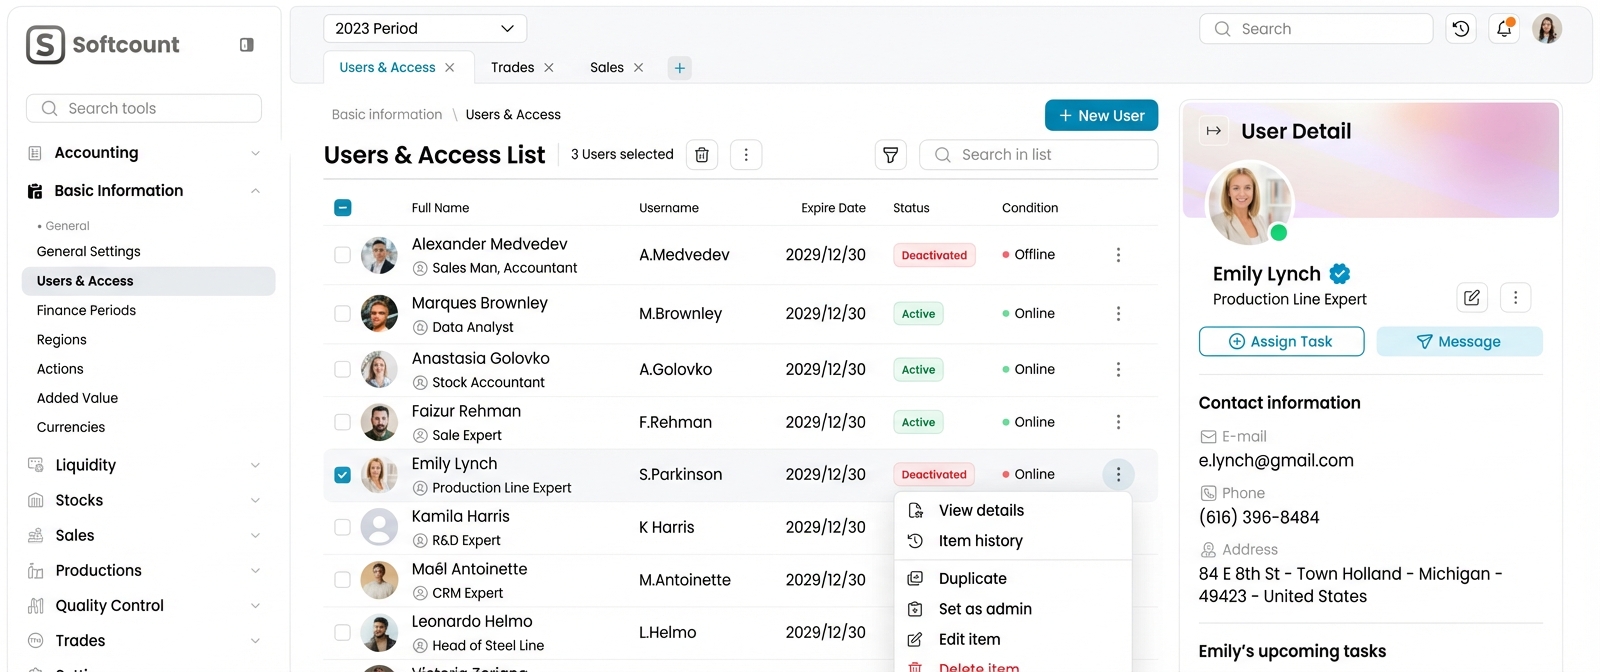Screen dimensions: 1600x672
Task: Check the box for Alexander Medvedev
Action: [x=342, y=255]
